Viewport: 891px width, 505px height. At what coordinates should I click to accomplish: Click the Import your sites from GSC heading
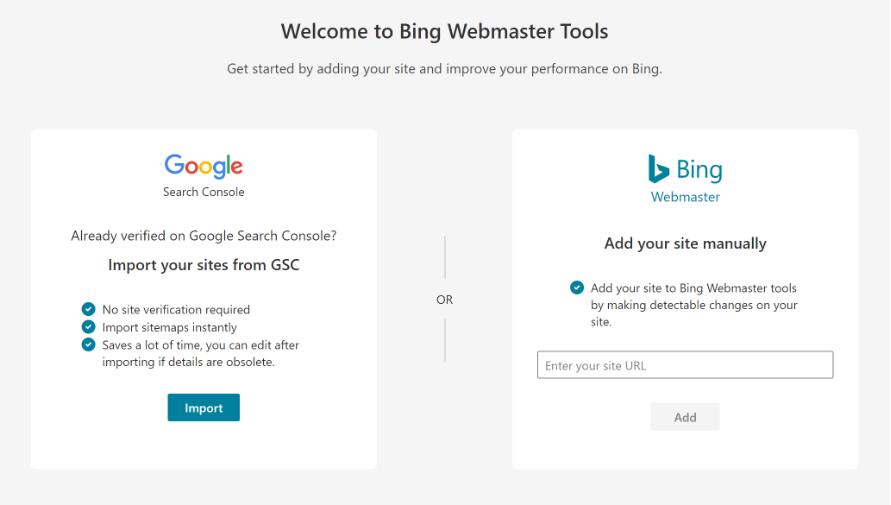203,265
